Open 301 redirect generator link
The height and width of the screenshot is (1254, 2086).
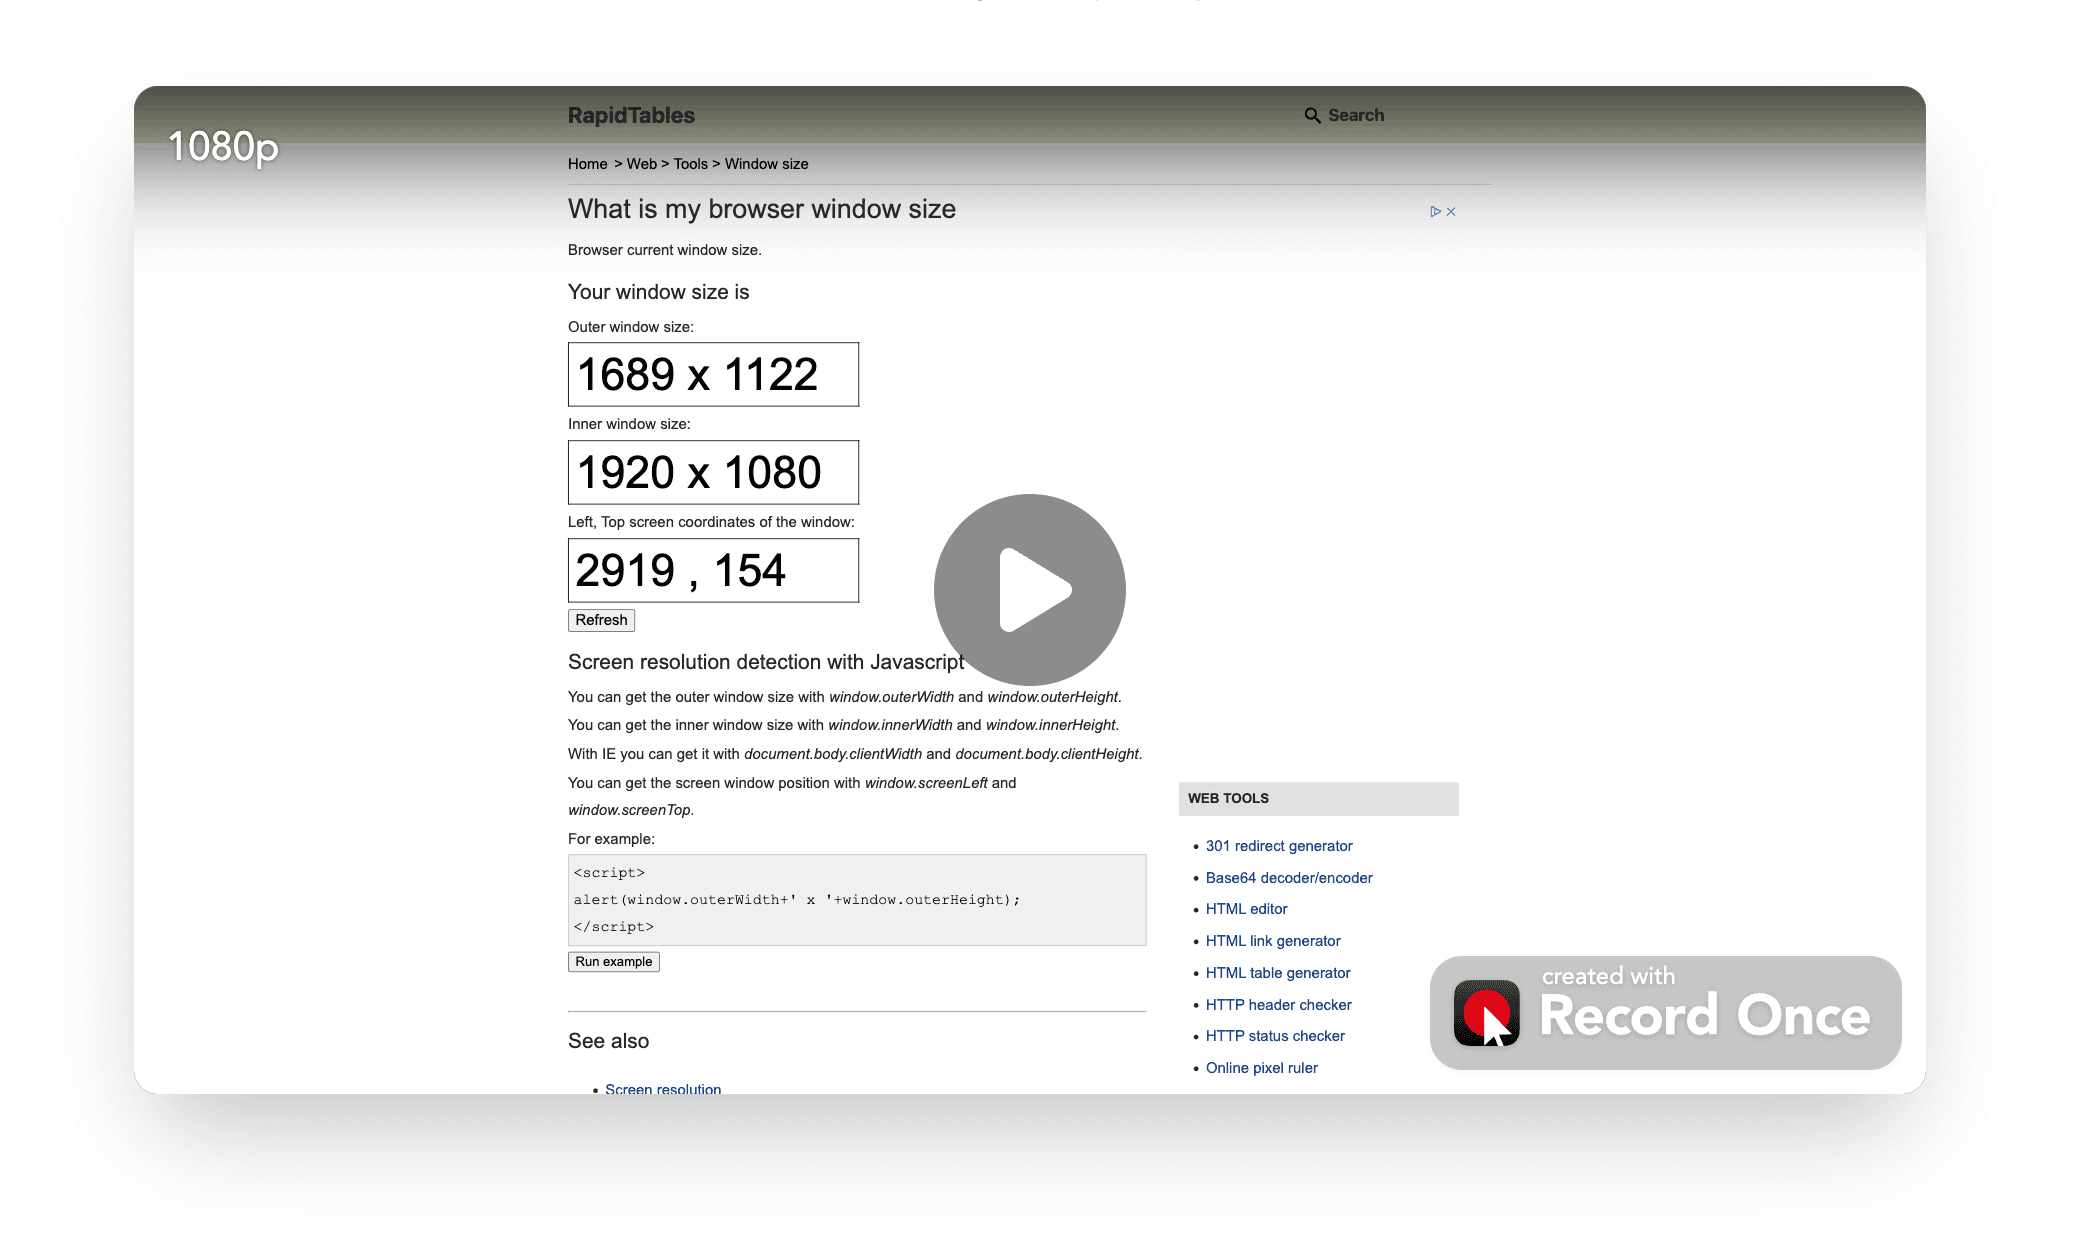[x=1278, y=846]
